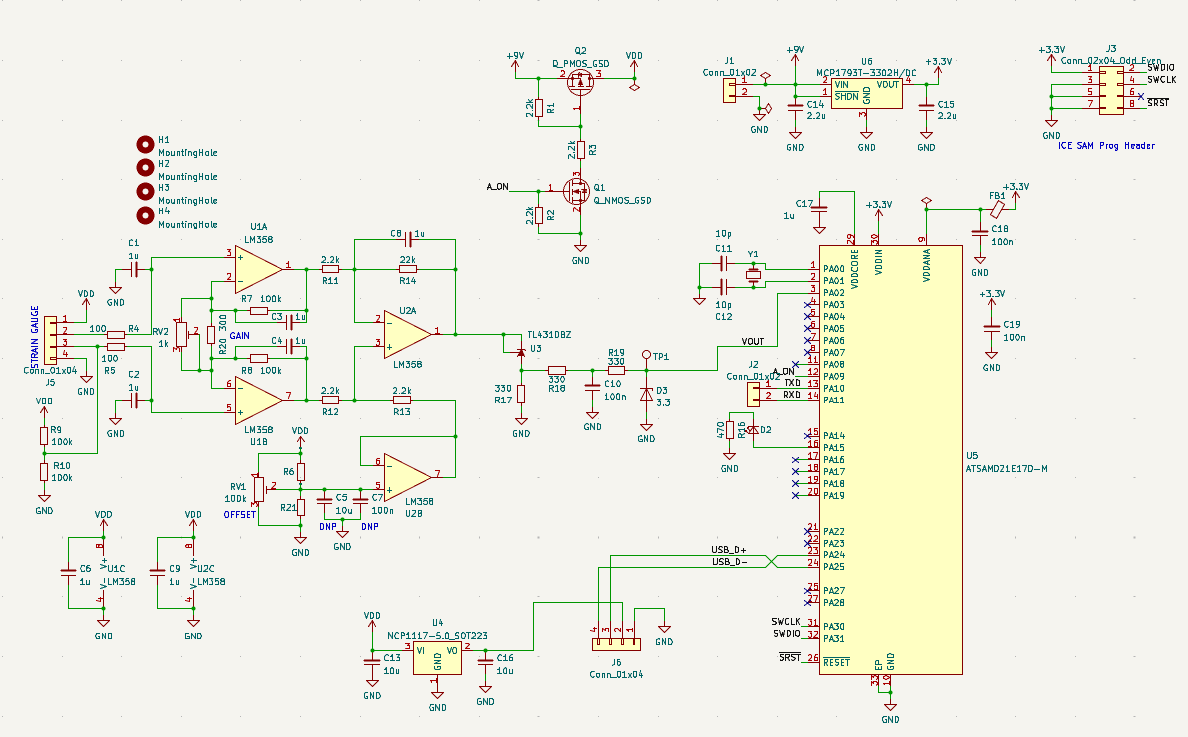Click the U2B LM358 op-amp symbol
This screenshot has height=737, width=1188.
tap(399, 477)
